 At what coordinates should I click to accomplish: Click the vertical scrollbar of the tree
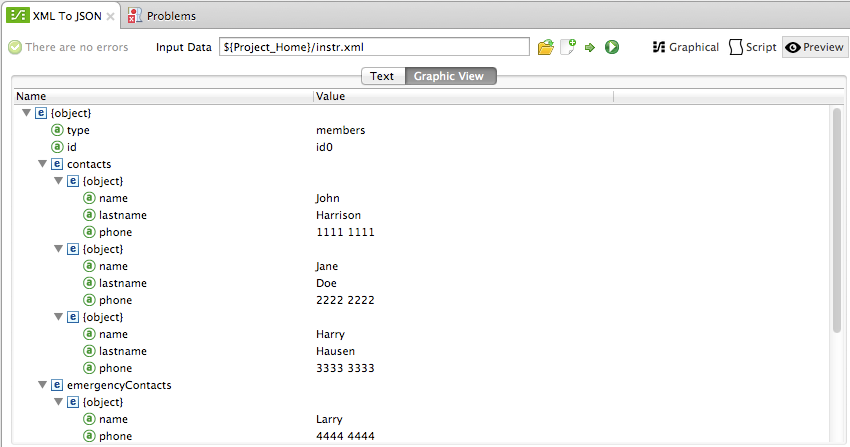pyautogui.click(x=837, y=219)
